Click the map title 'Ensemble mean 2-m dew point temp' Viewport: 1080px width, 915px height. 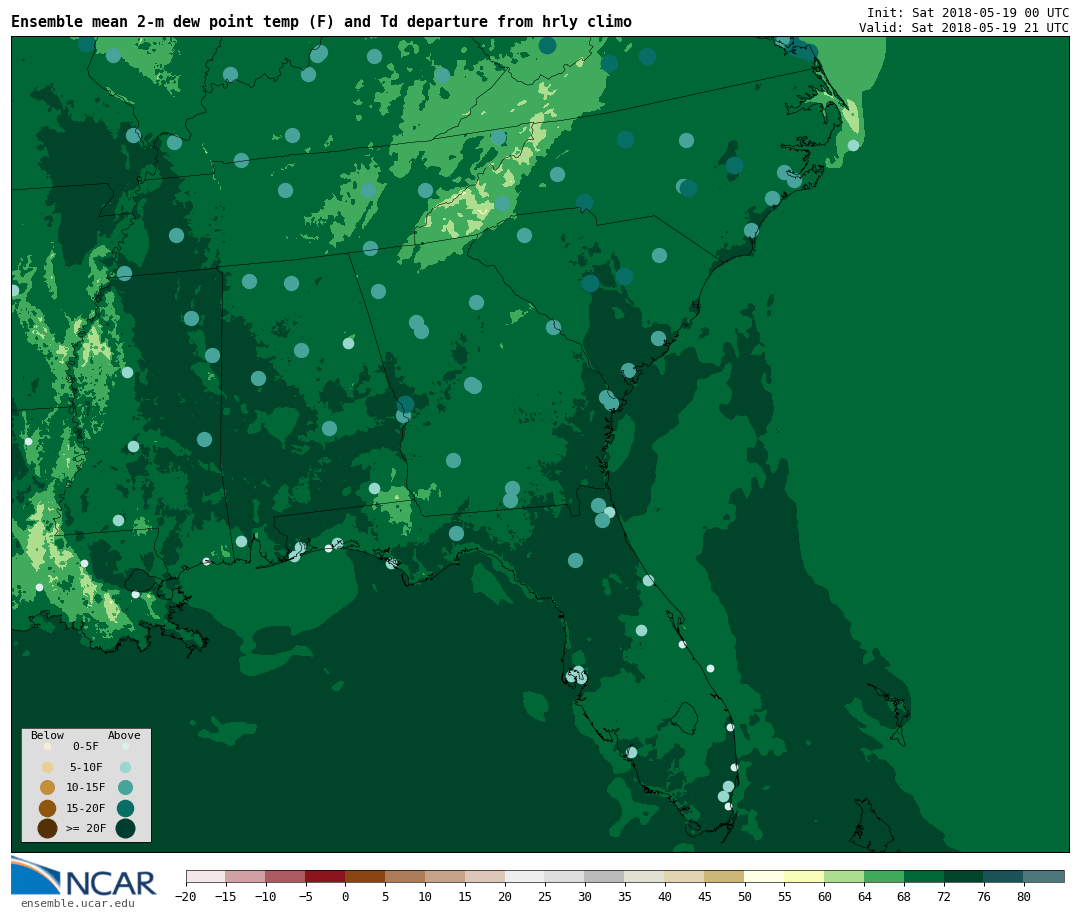tap(155, 22)
